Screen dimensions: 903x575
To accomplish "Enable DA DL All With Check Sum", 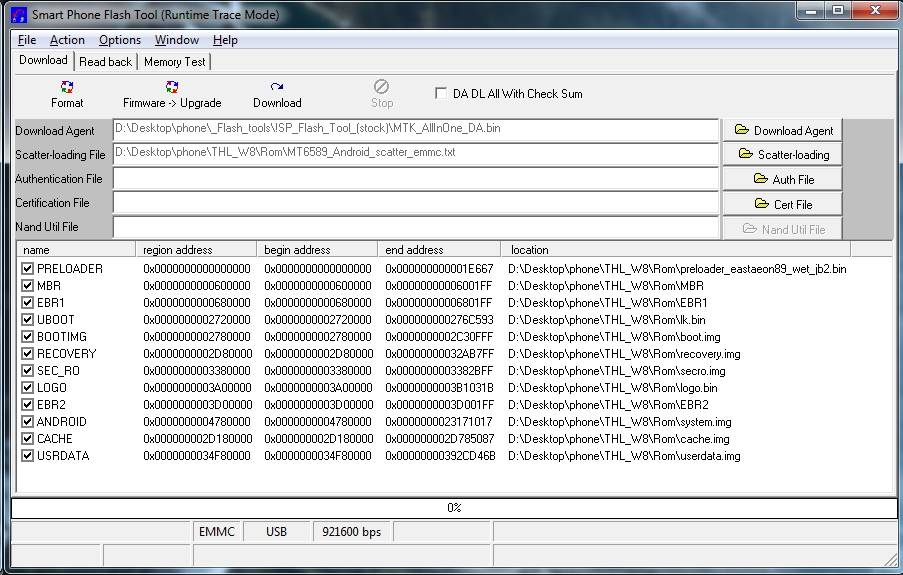I will point(441,94).
